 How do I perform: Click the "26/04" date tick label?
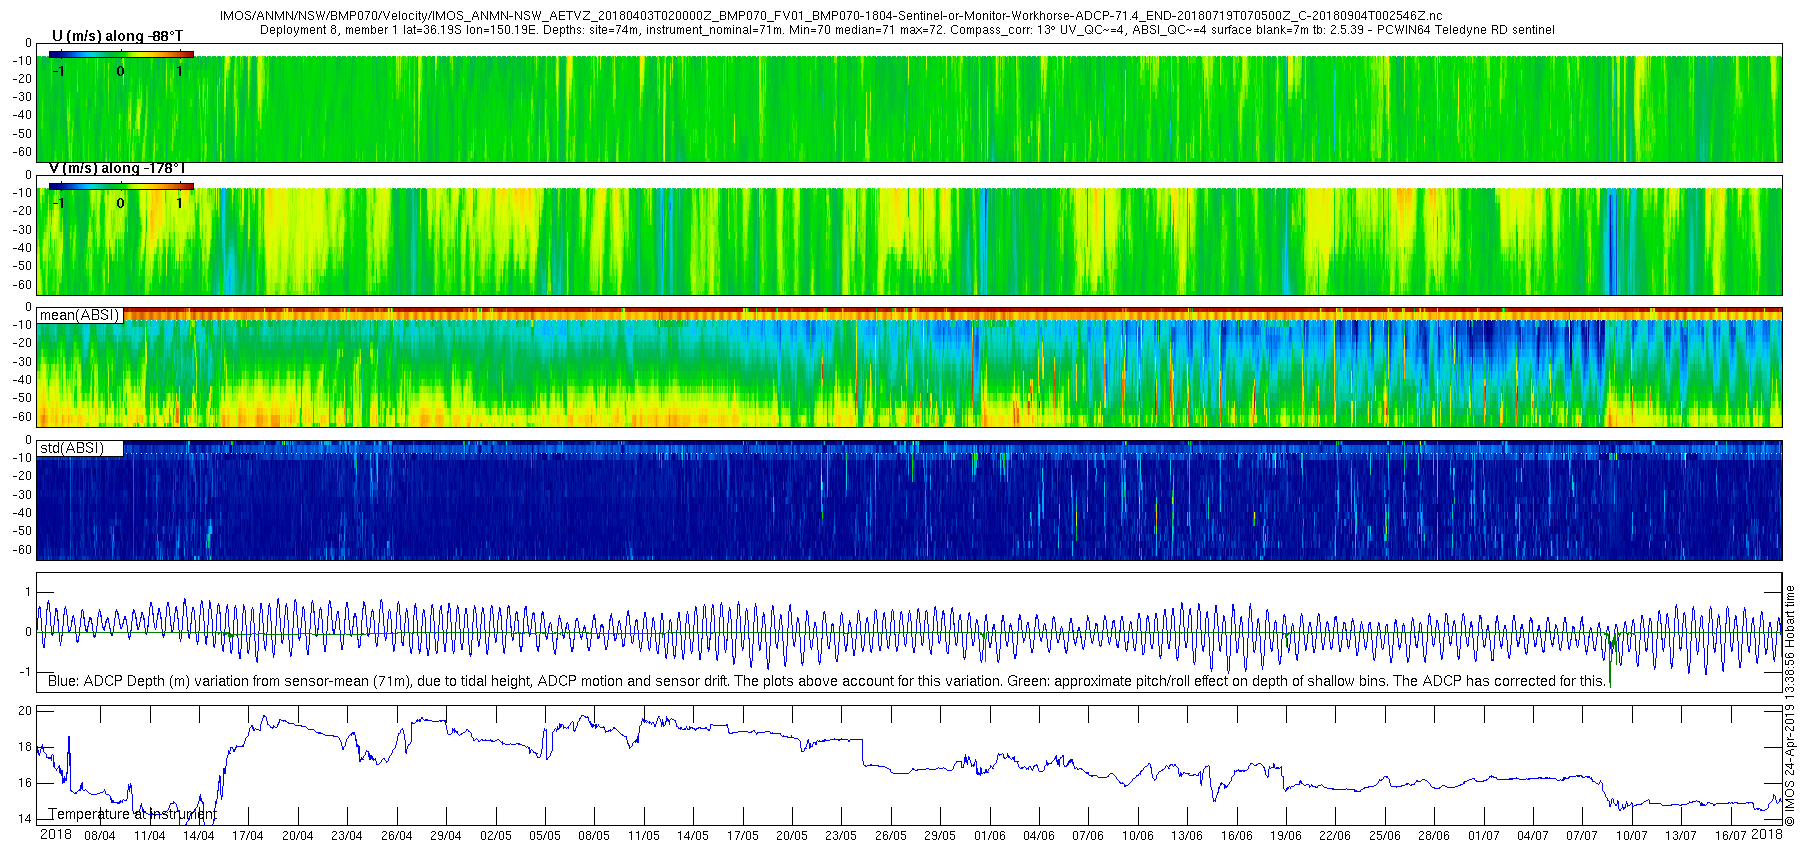coord(396,836)
